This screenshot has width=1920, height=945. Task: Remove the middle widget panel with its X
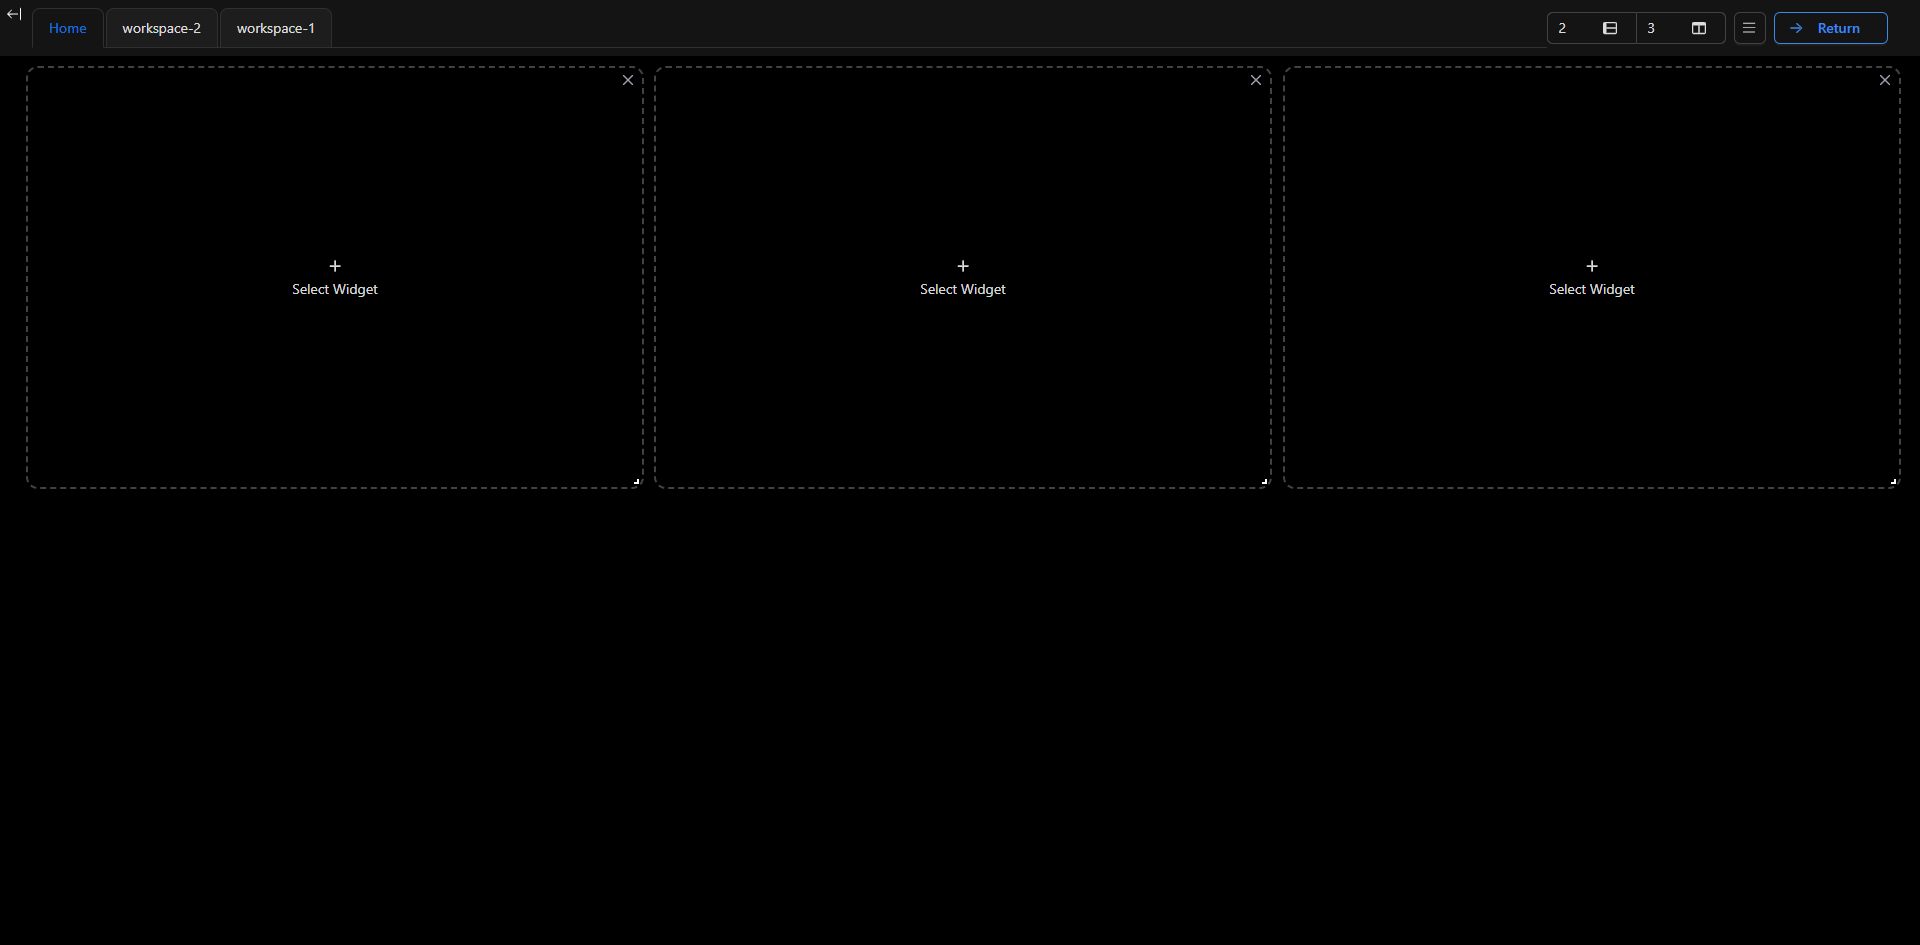(1255, 80)
